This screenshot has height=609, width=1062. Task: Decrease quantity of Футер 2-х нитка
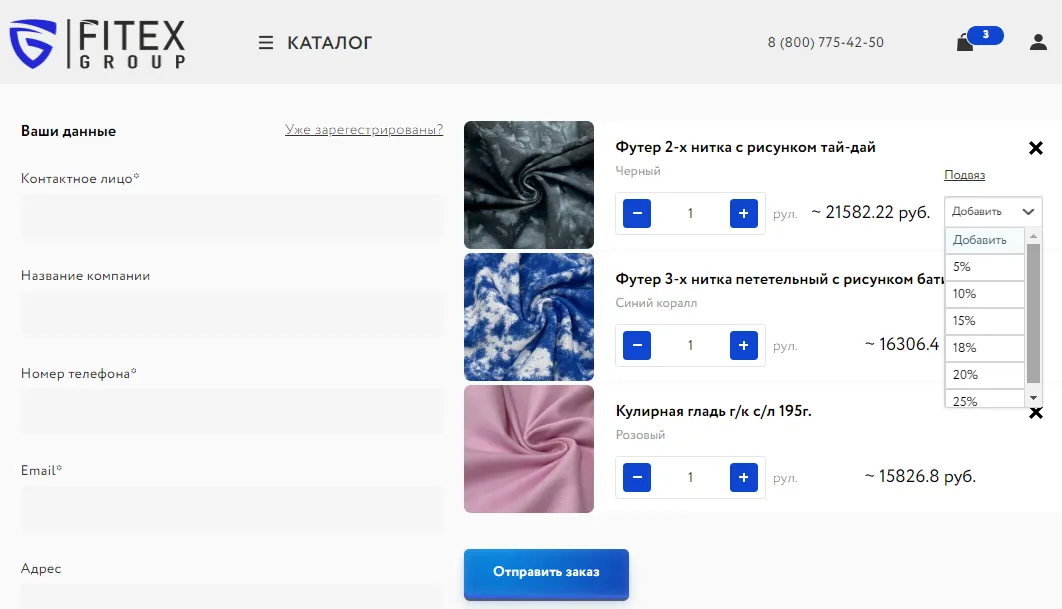(x=637, y=213)
